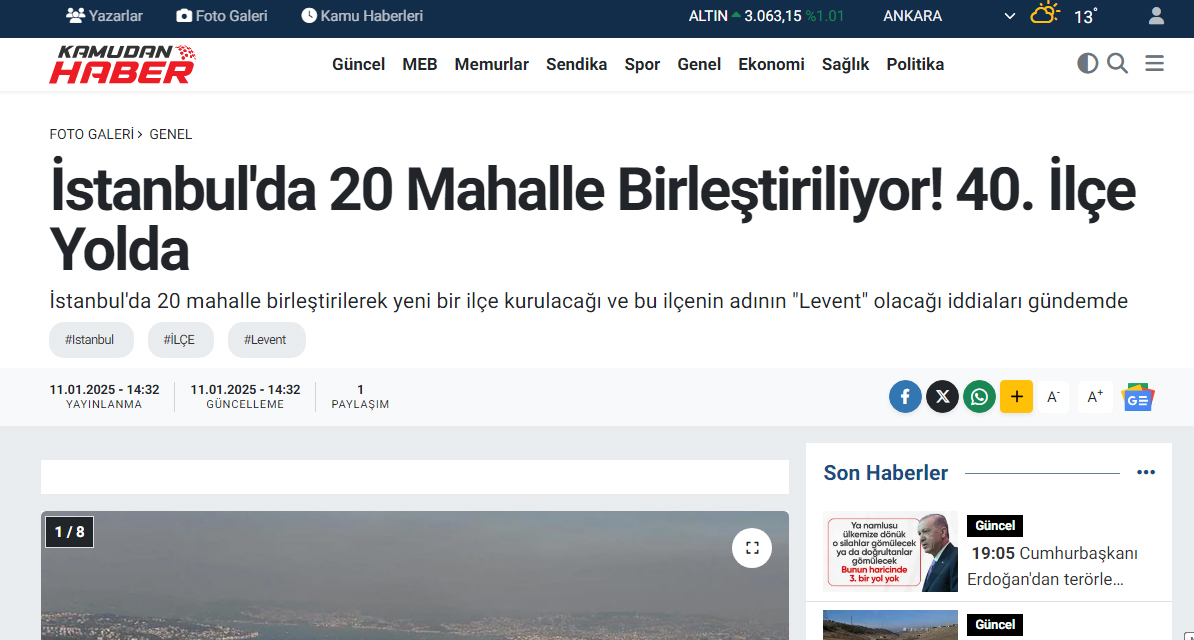
Task: Open Foto Galeri from top bar
Action: click(222, 16)
